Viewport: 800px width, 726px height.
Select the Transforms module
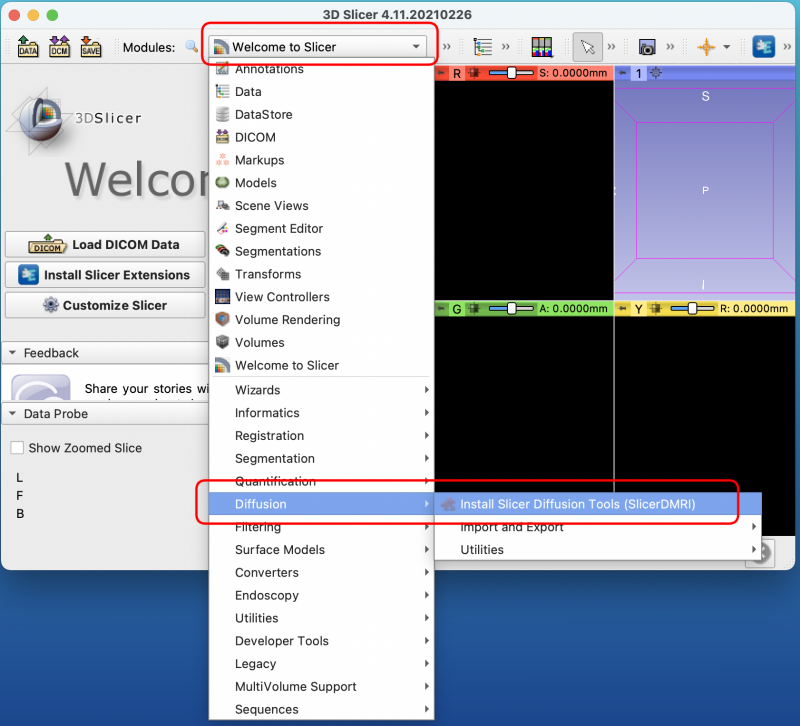point(321,274)
